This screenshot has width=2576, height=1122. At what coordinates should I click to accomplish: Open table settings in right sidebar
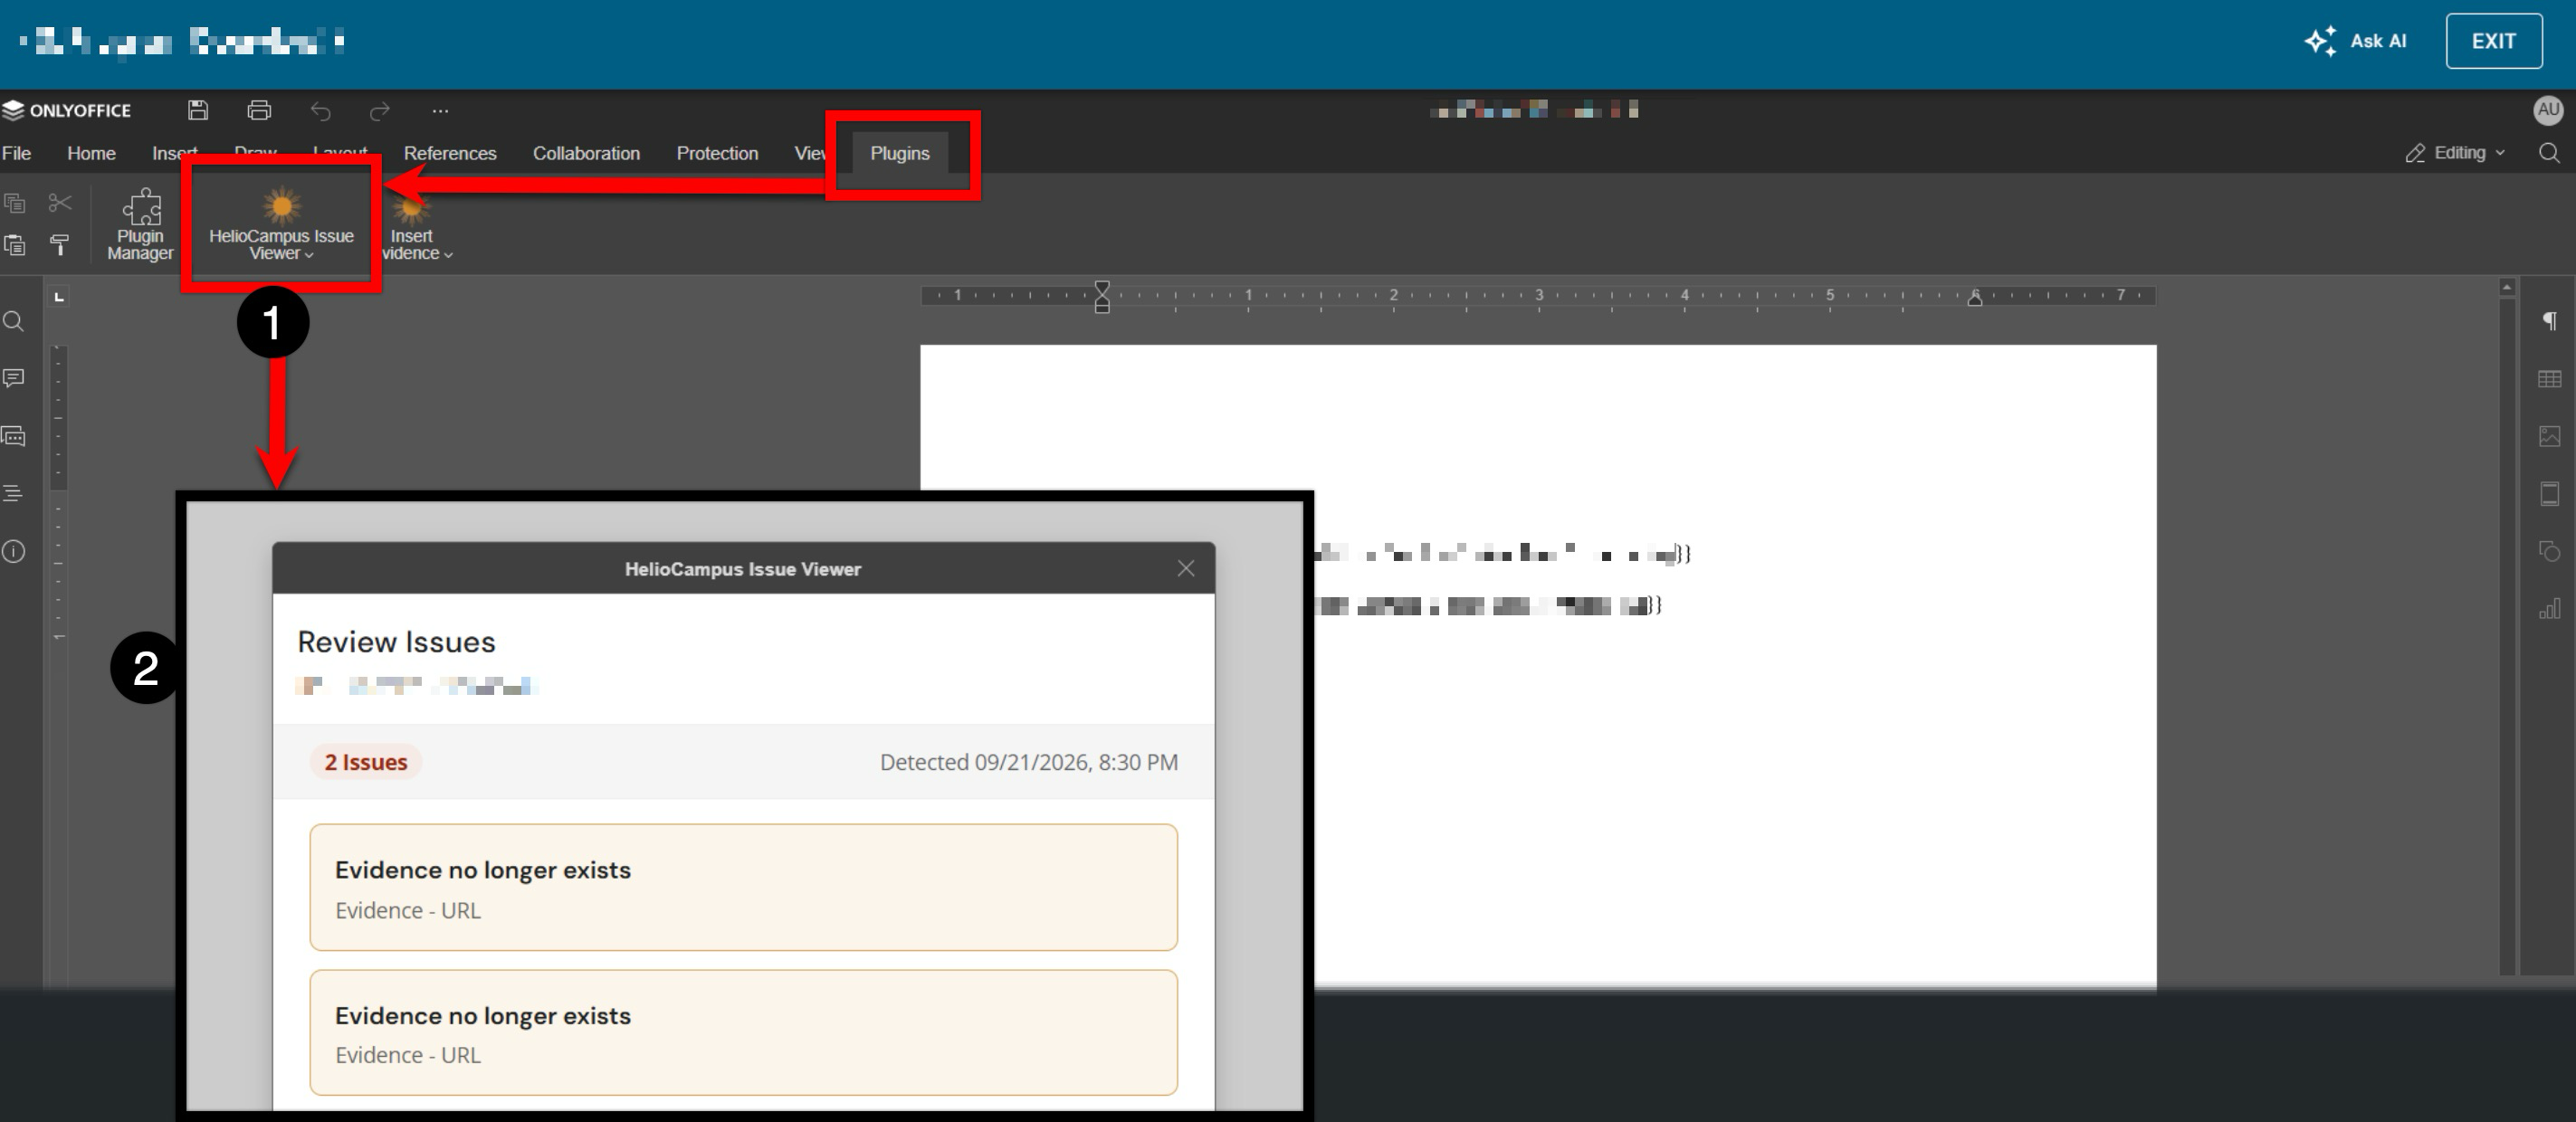(x=2550, y=379)
